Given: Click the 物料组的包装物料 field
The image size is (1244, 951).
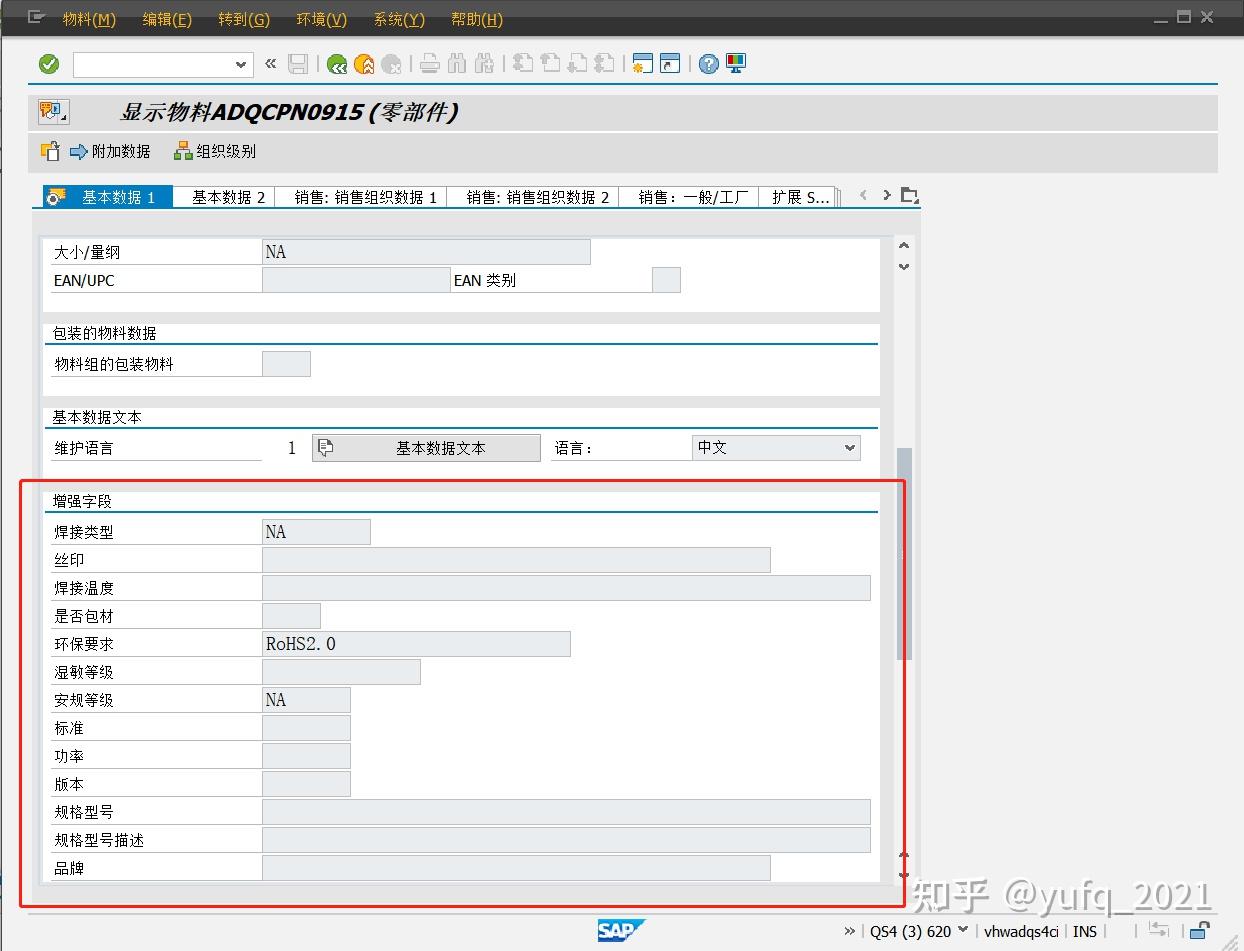Looking at the screenshot, I should click(286, 364).
